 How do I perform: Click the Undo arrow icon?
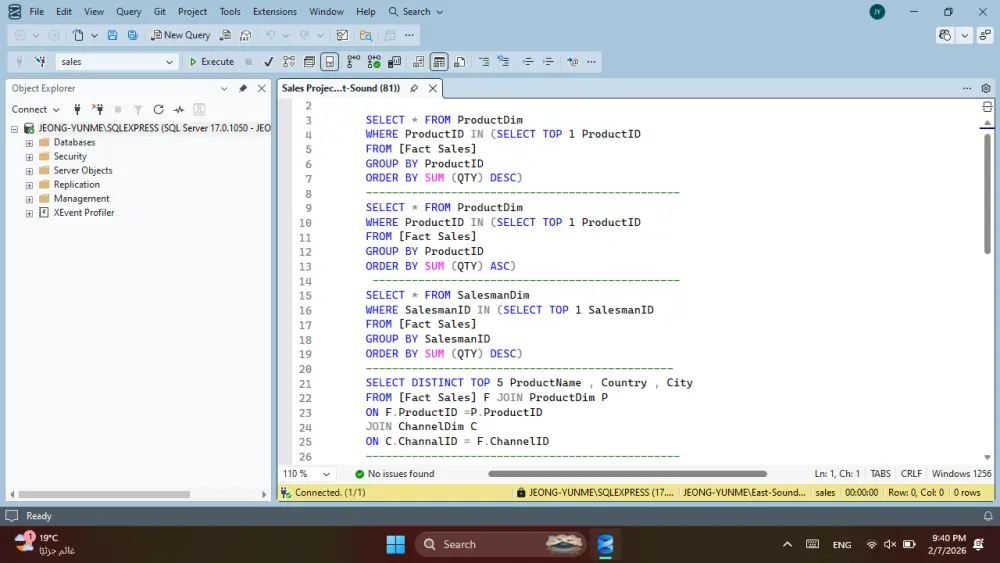coord(270,35)
